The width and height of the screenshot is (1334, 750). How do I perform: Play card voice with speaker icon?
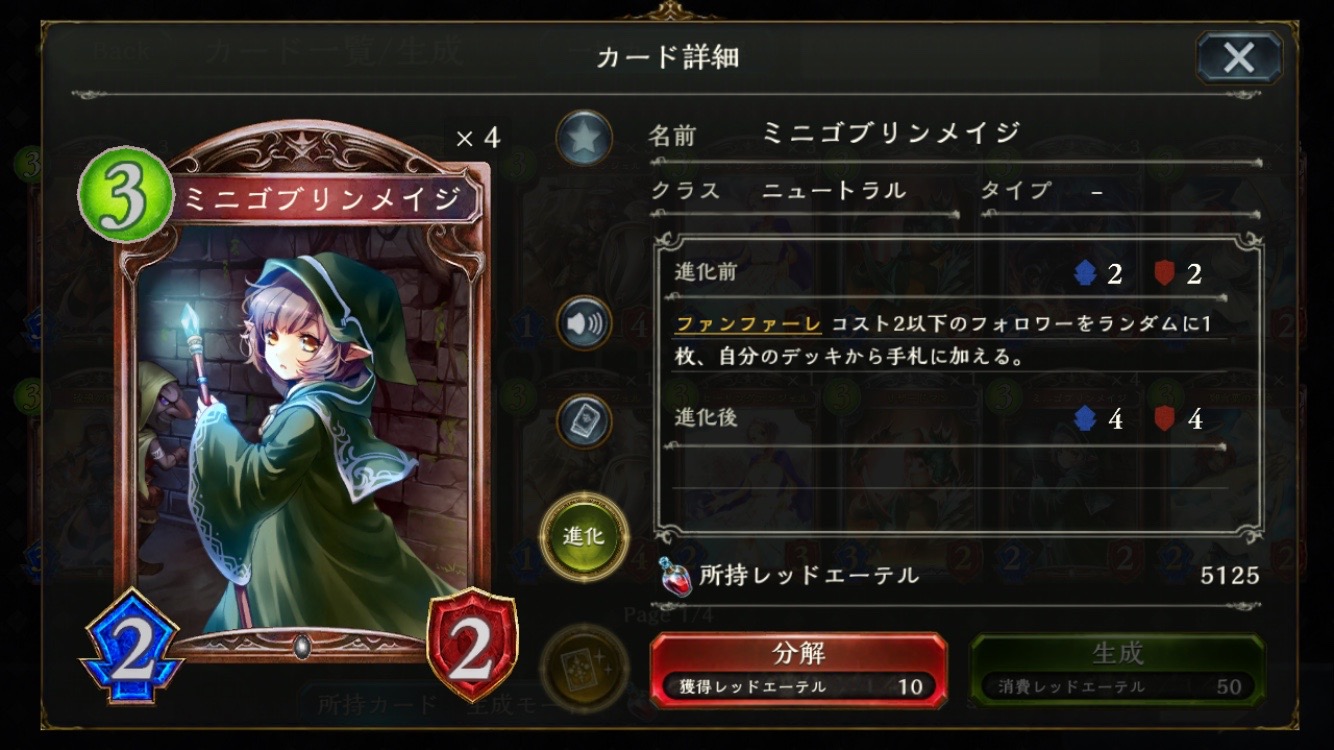click(584, 322)
